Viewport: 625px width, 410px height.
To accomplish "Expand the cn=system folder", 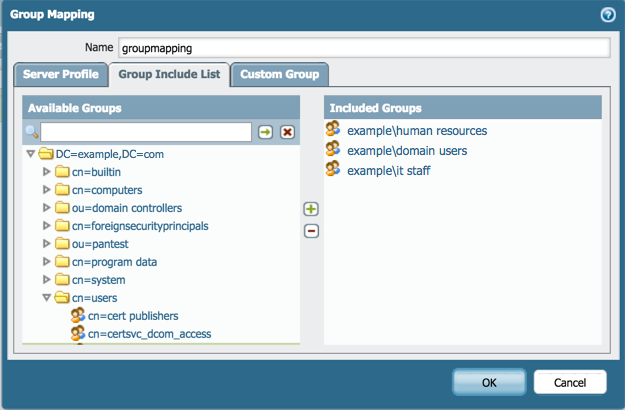I will [x=46, y=280].
